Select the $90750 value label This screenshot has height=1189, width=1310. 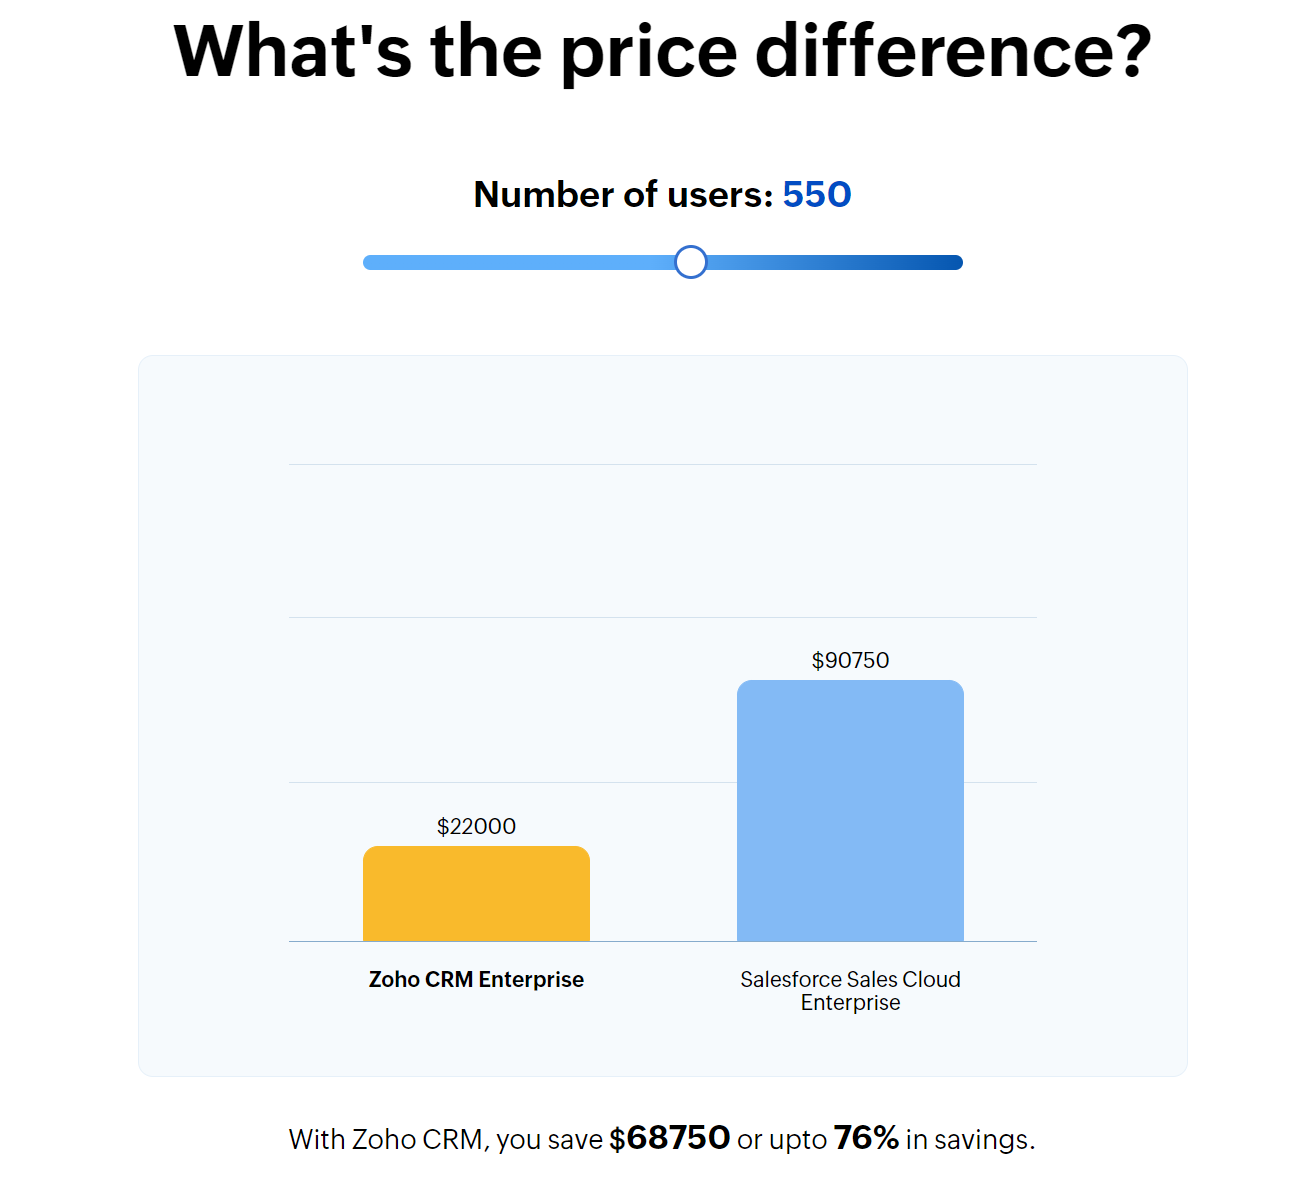click(x=850, y=660)
